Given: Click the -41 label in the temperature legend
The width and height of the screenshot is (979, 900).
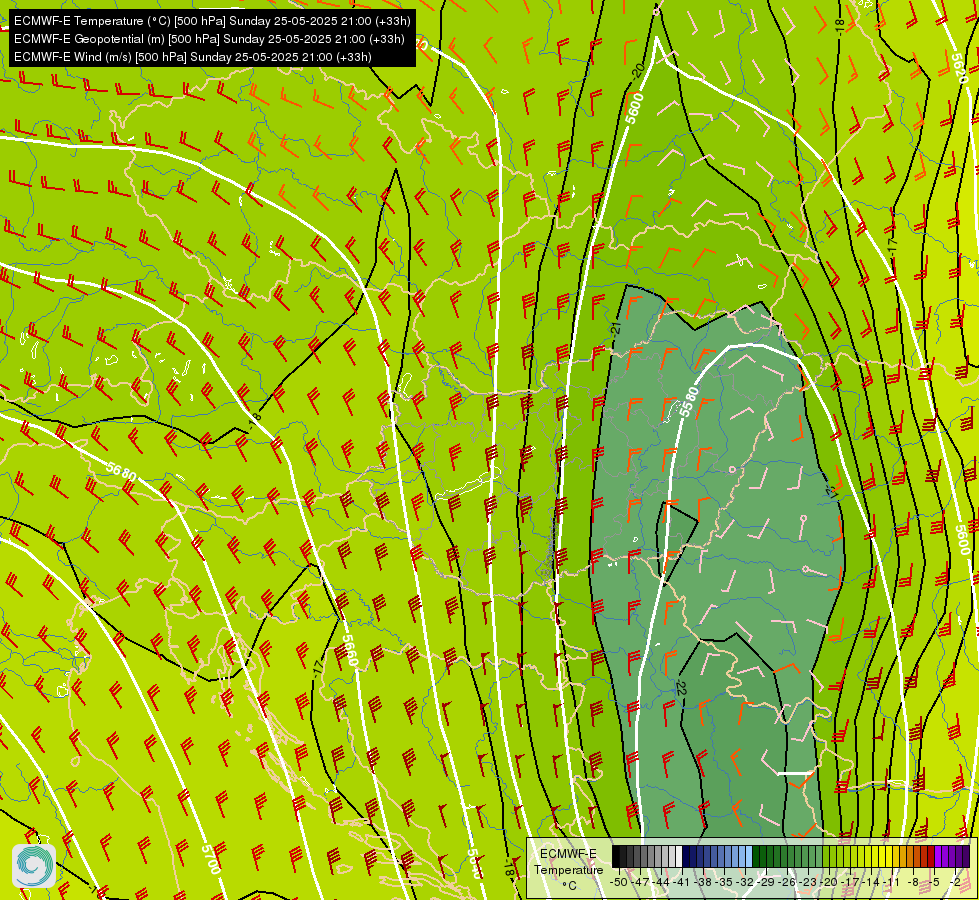Looking at the screenshot, I should tap(682, 882).
